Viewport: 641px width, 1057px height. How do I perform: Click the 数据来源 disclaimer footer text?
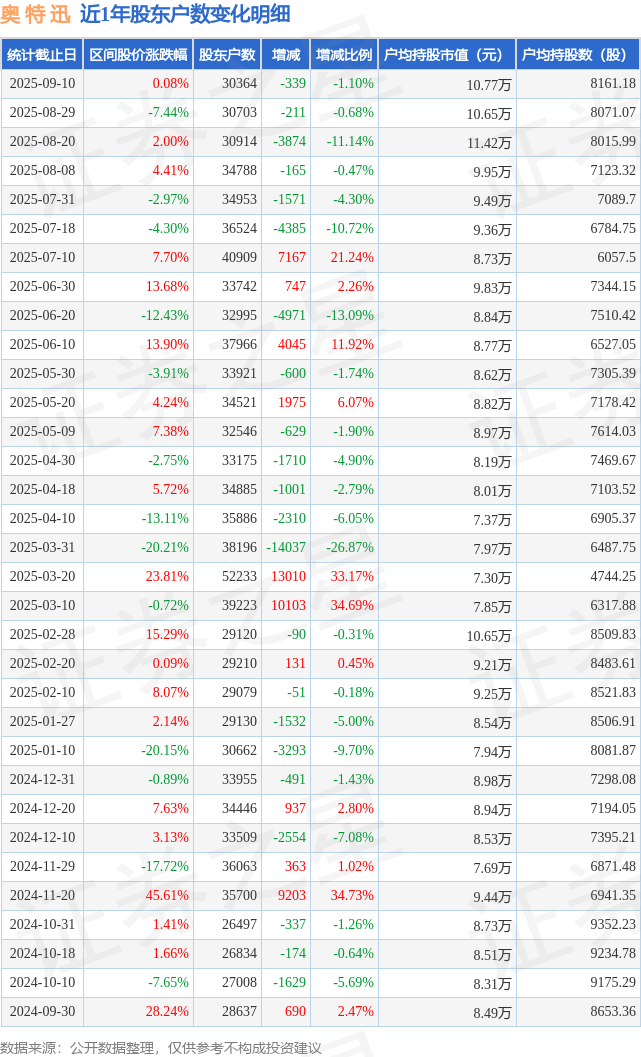point(161,1047)
